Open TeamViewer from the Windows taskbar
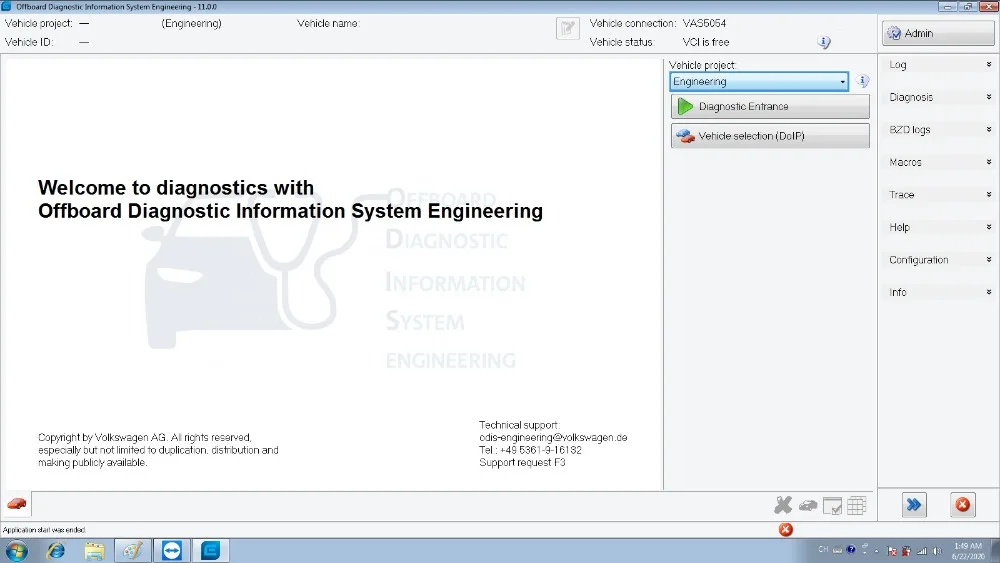Viewport: 1000px width, 563px height. (172, 550)
